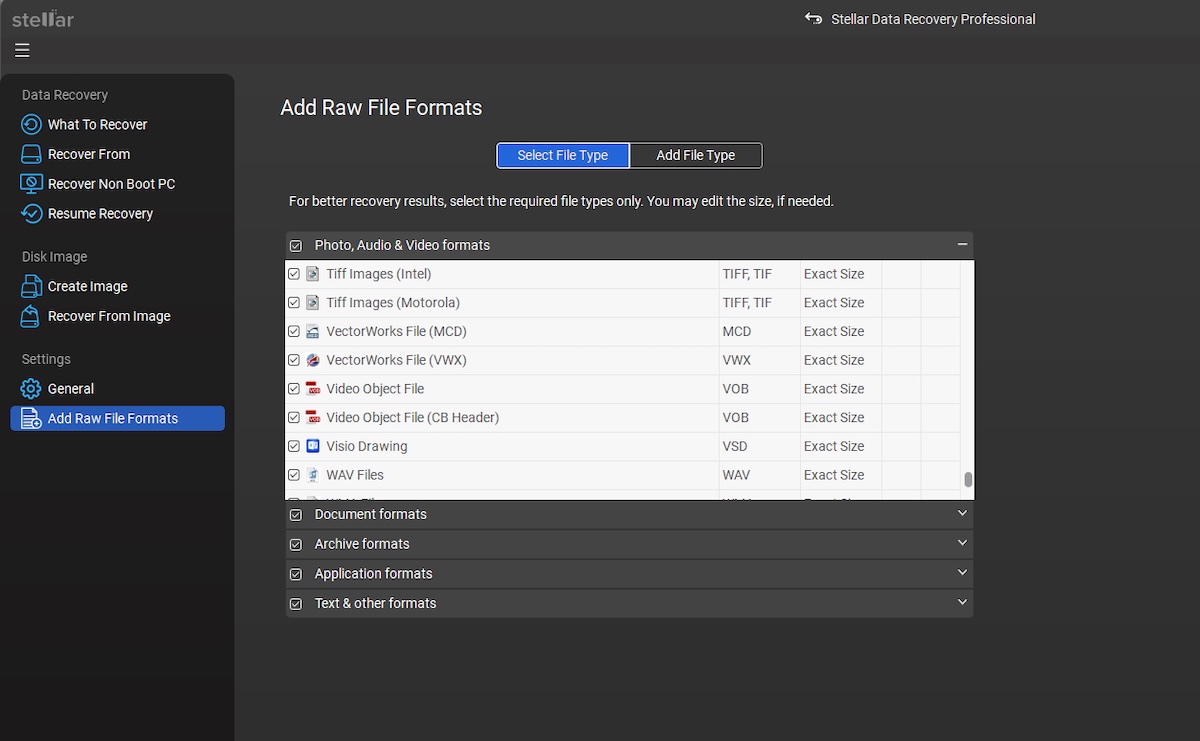Click Exact Size for WAV Files
The width and height of the screenshot is (1200, 741).
point(834,475)
